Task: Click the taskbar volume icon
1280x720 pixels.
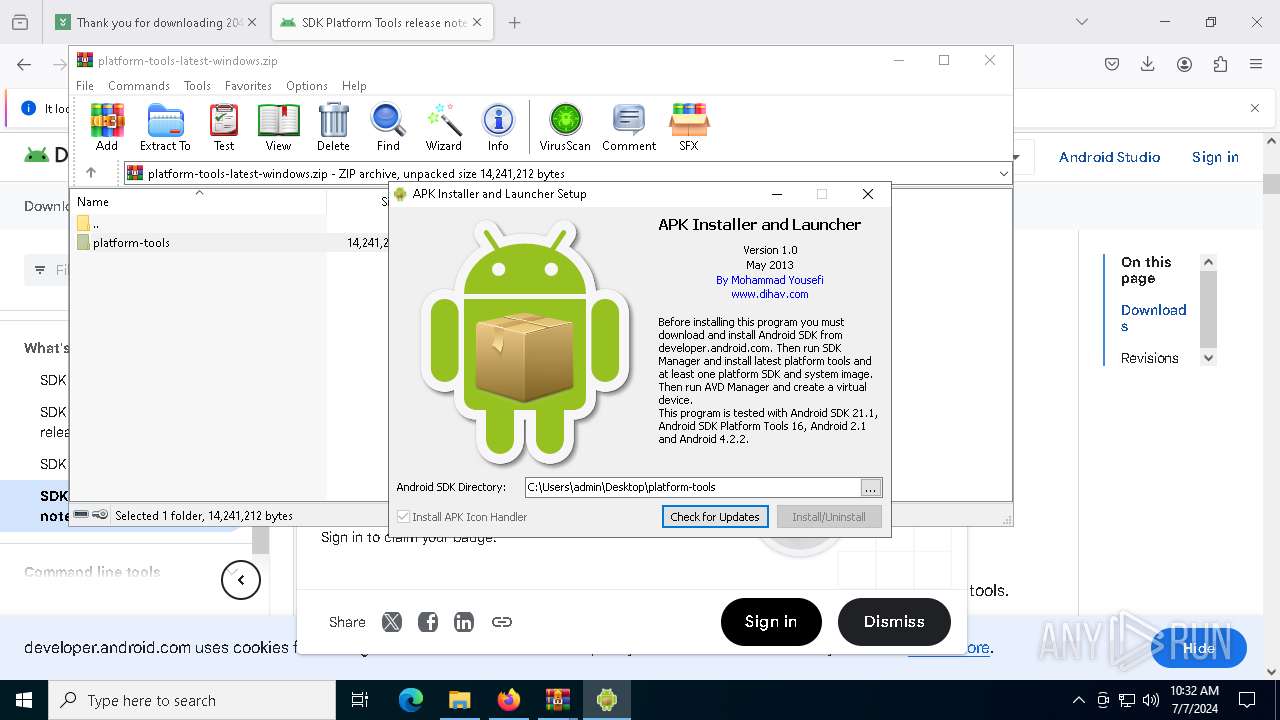Action: pos(1151,700)
